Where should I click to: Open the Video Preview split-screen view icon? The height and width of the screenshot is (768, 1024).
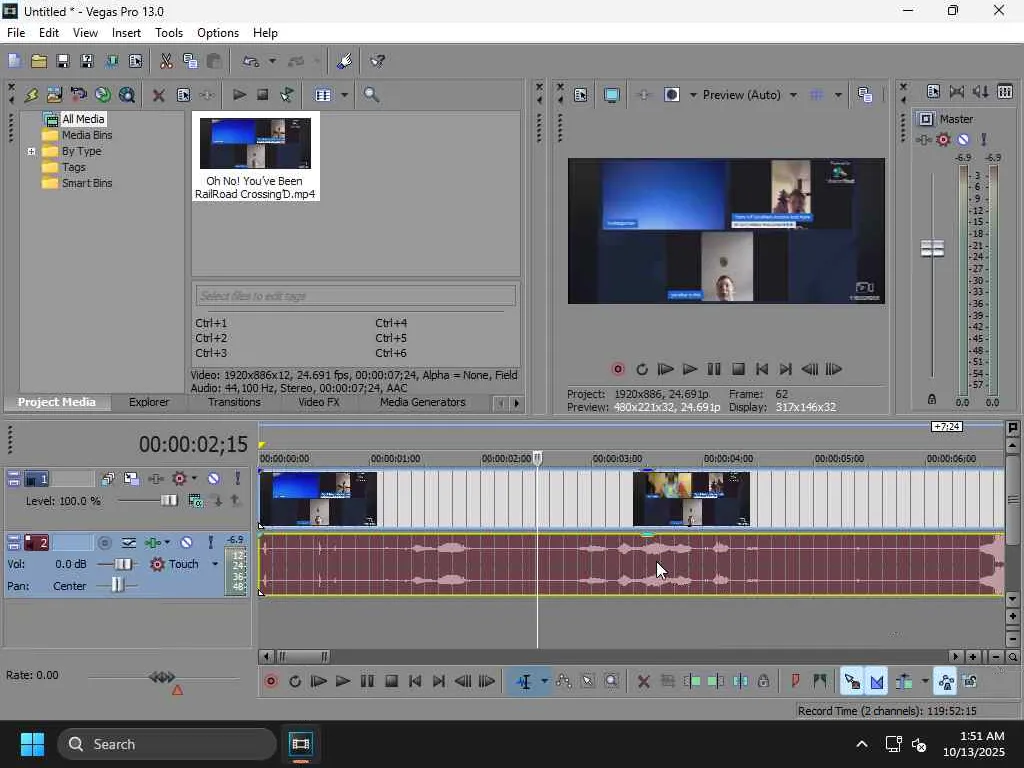coord(672,95)
